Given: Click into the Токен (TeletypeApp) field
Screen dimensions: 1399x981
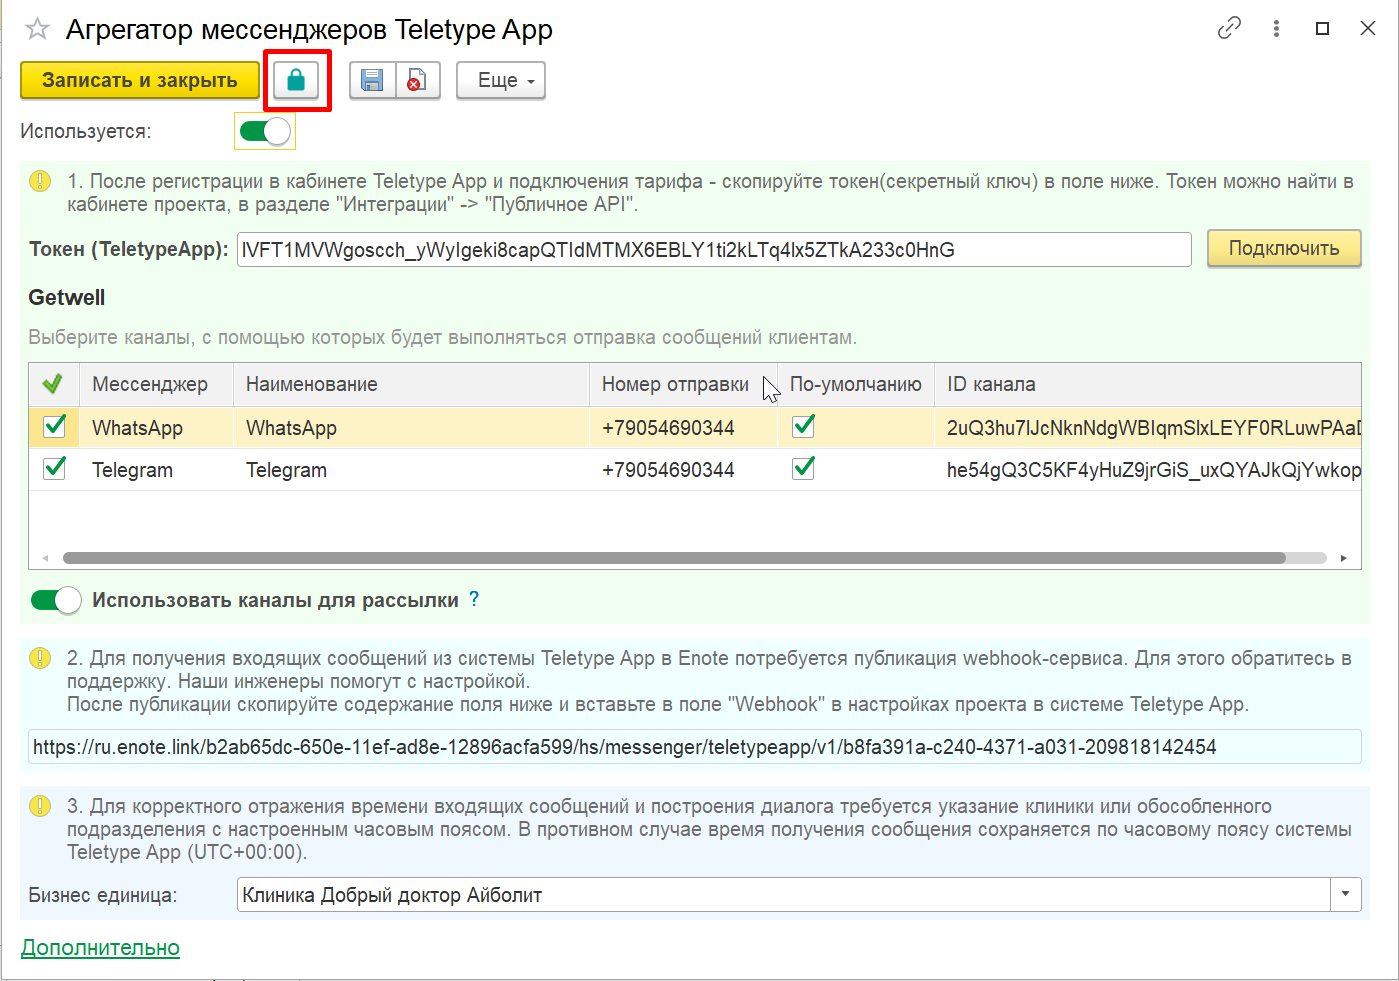Looking at the screenshot, I should (714, 250).
